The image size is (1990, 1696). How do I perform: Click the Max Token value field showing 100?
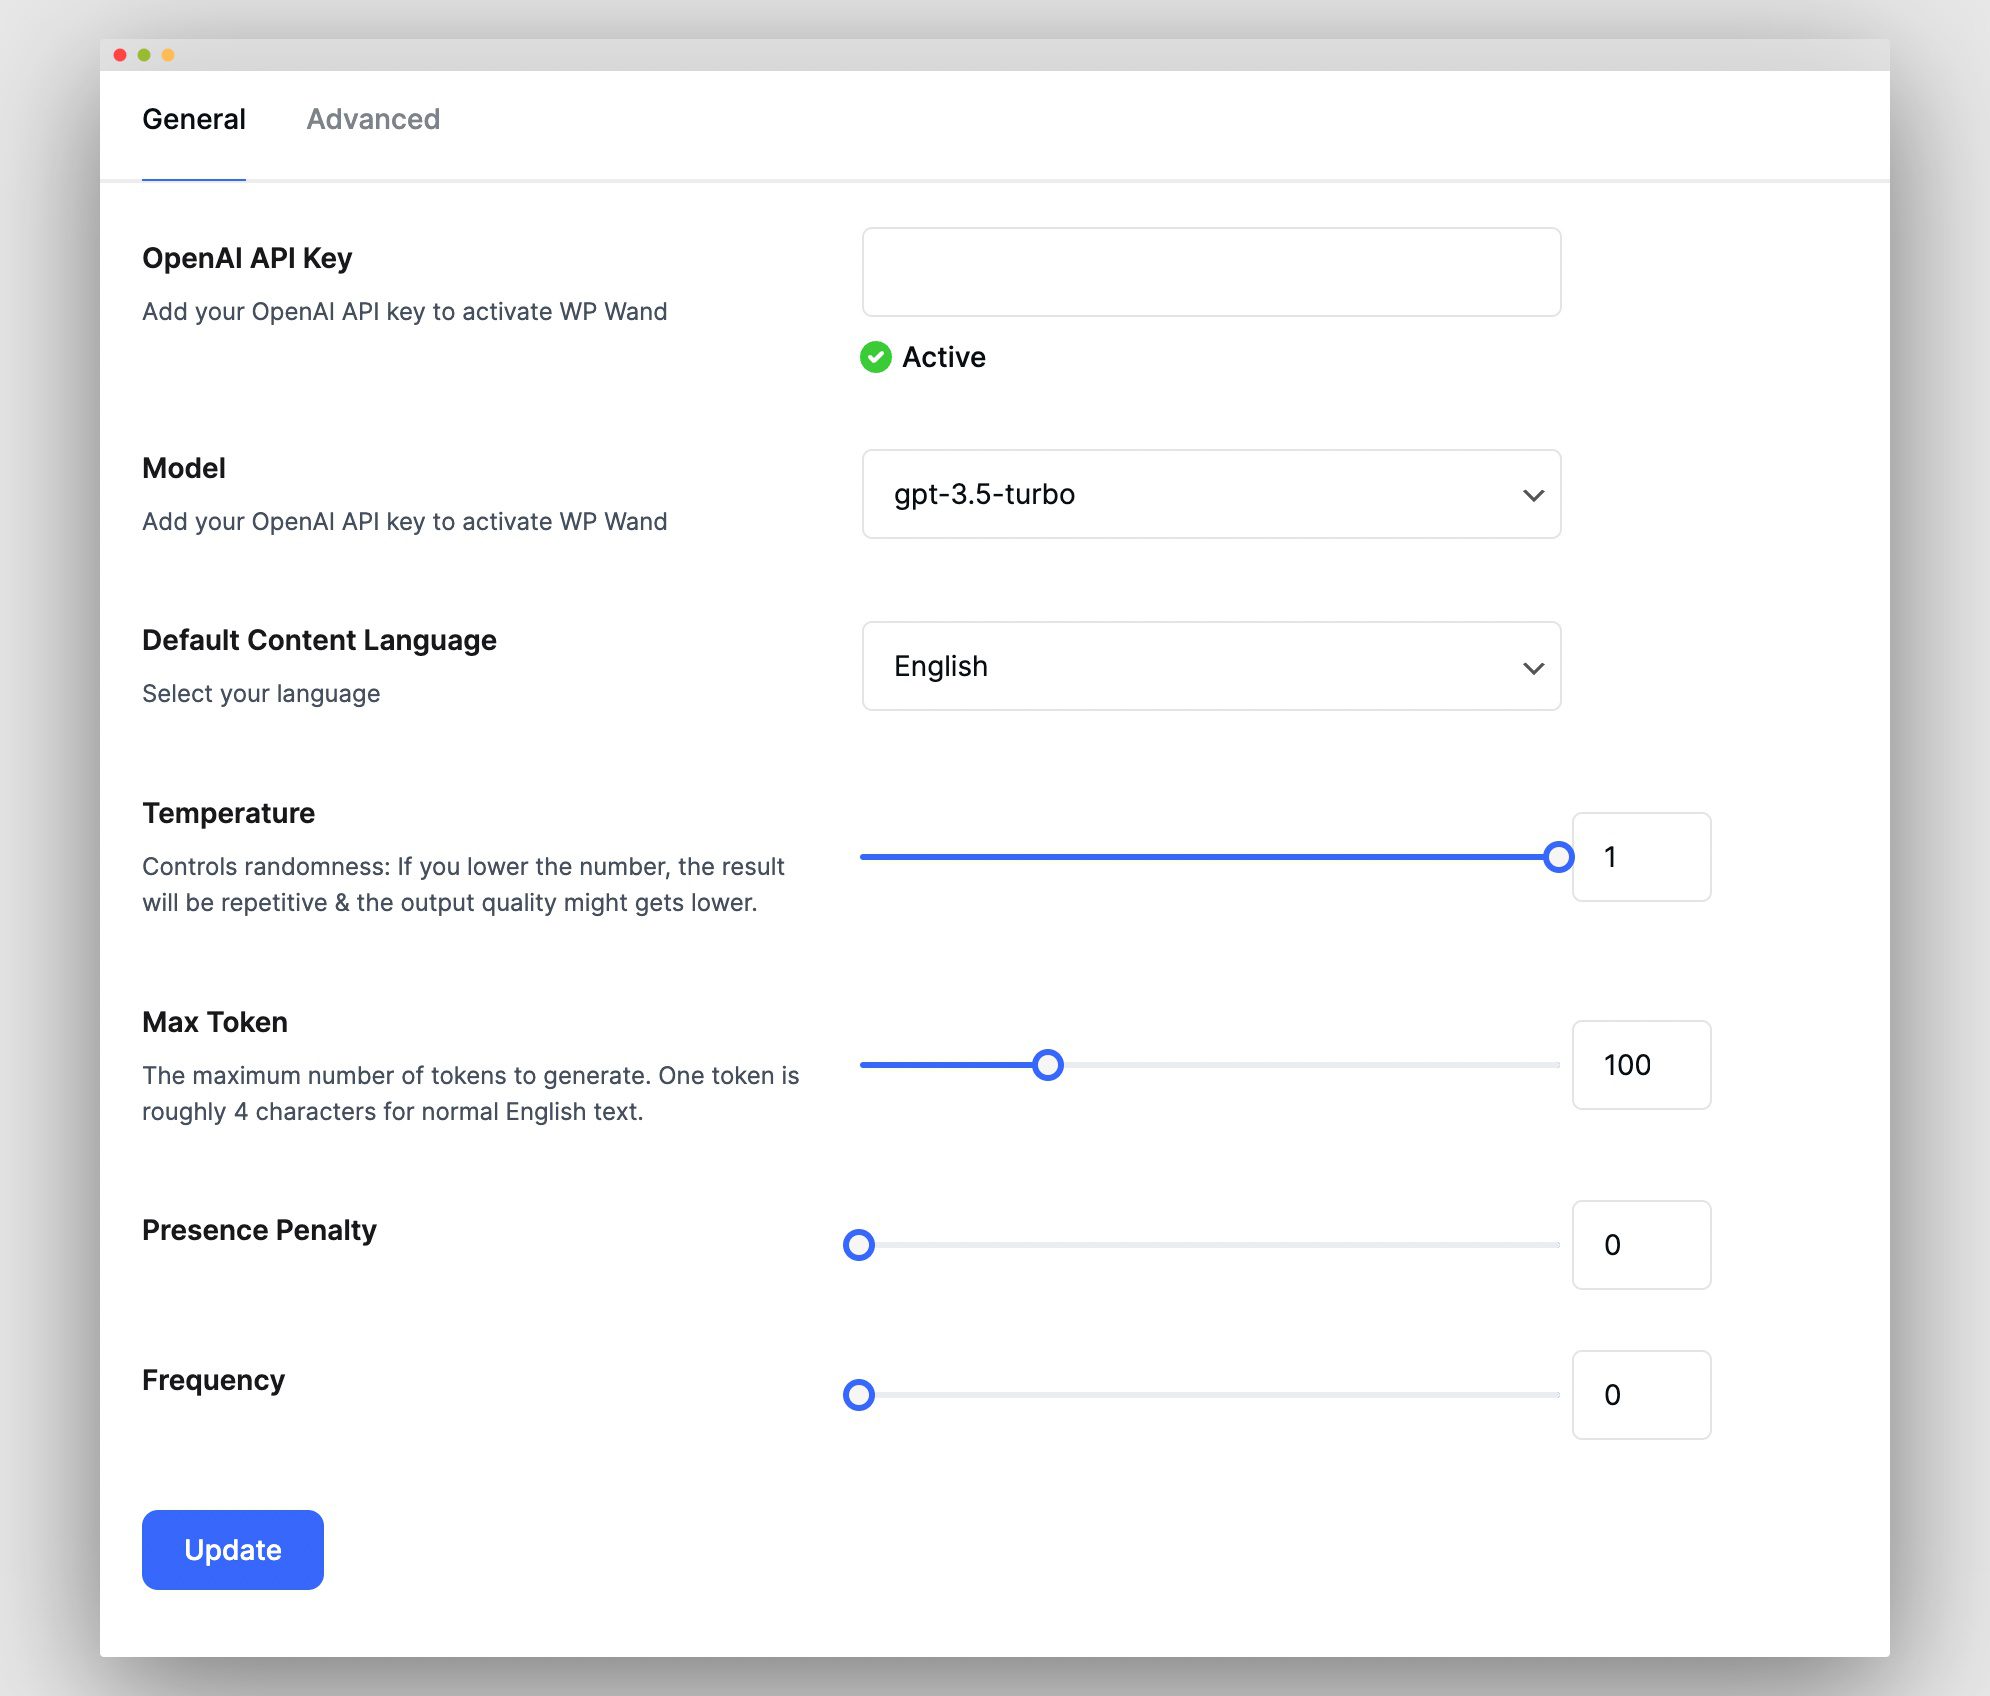[1641, 1065]
